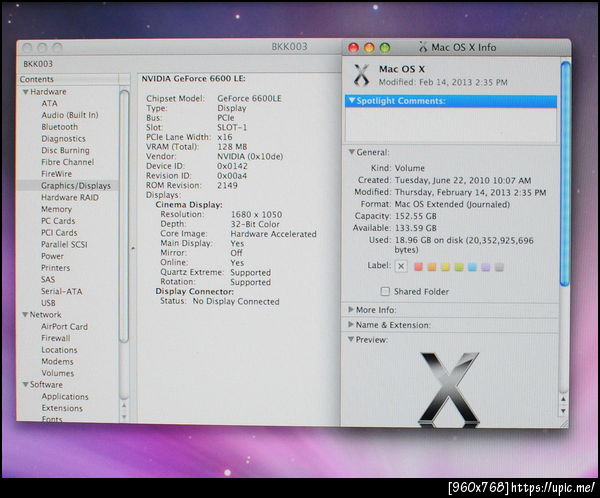Zoom the Mac OS X Info window
Viewport: 600px width, 498px height.
pos(385,47)
